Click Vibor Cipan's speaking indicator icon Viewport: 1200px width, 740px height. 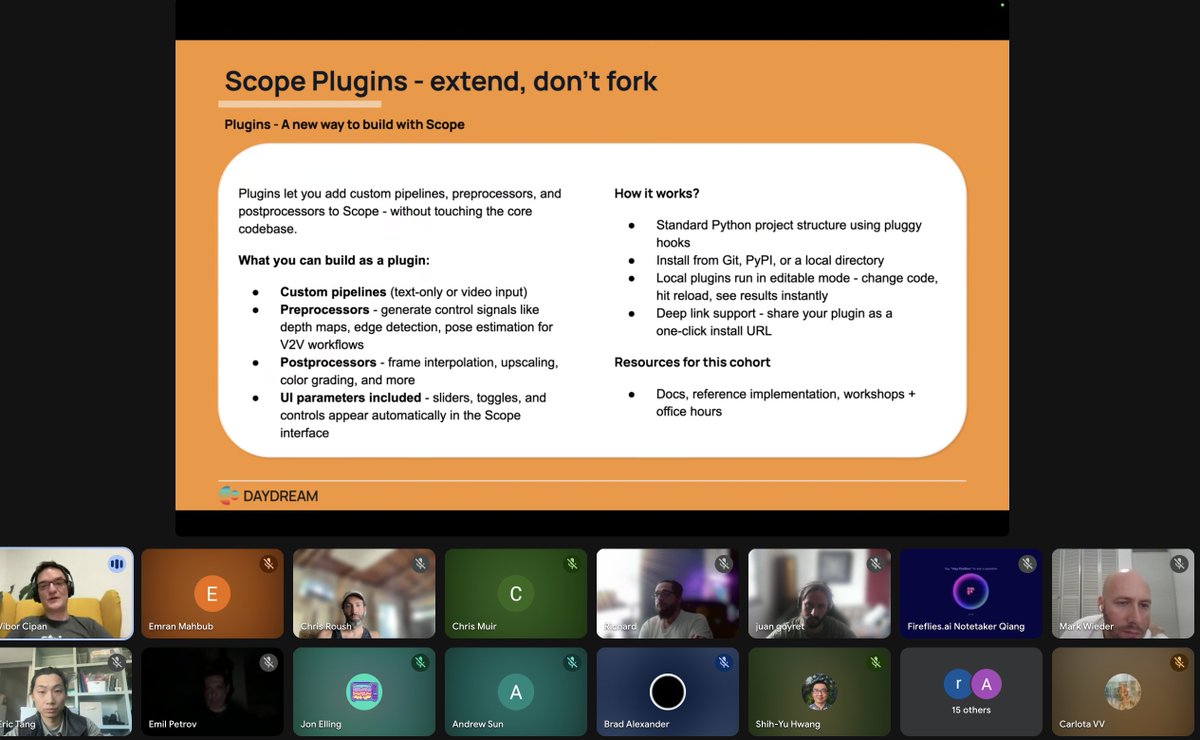tap(116, 564)
